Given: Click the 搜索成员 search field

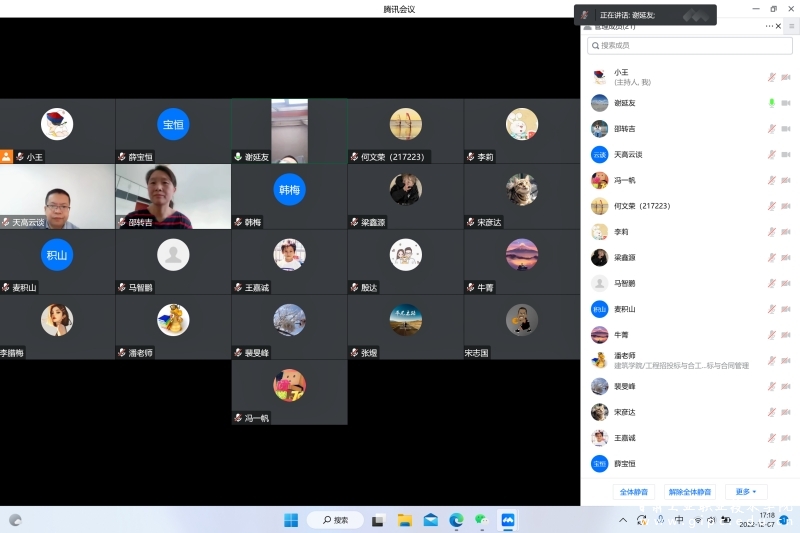Looking at the screenshot, I should (x=688, y=45).
